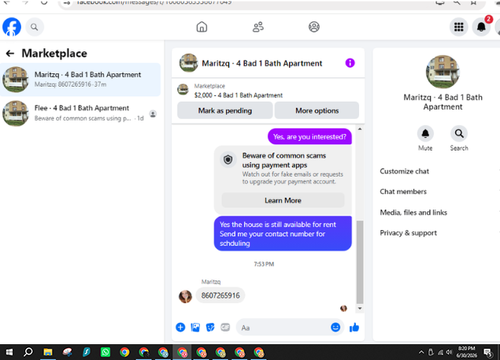
Task: Click taskbar clock 8:20 PM
Action: click(x=467, y=352)
